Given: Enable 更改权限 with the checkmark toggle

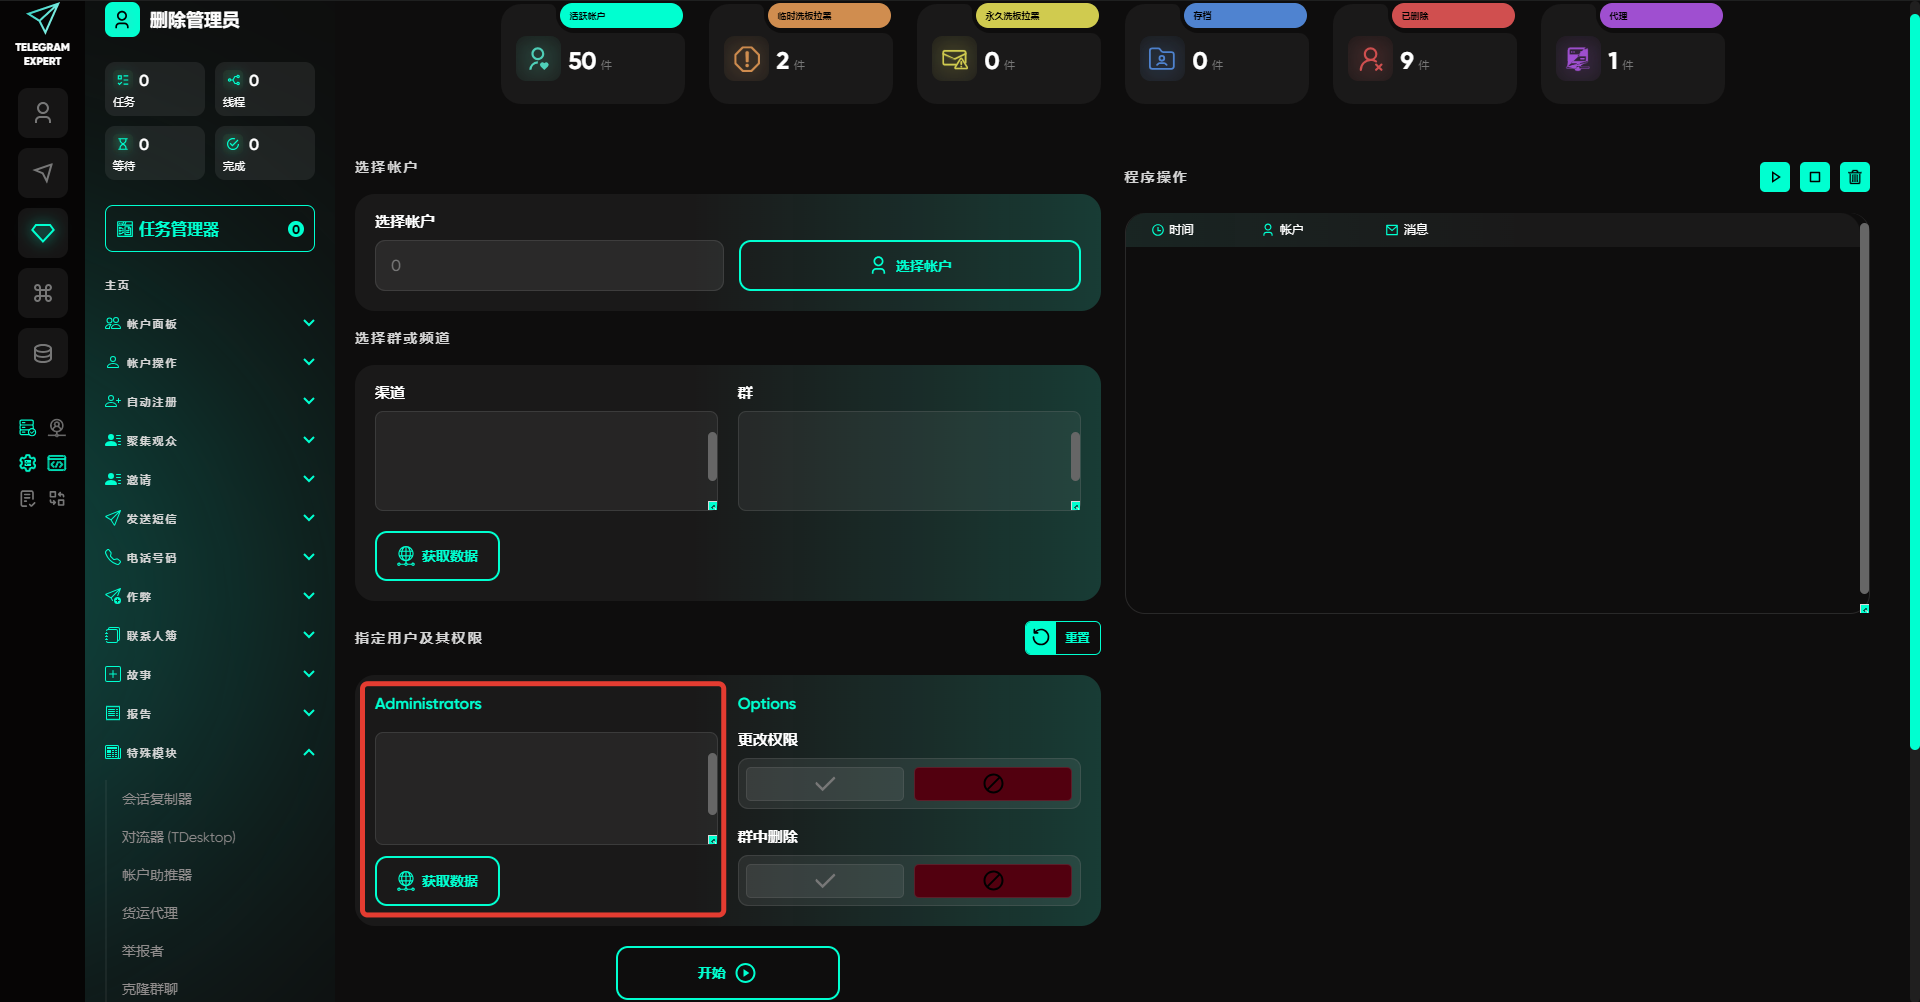Looking at the screenshot, I should pyautogui.click(x=824, y=784).
